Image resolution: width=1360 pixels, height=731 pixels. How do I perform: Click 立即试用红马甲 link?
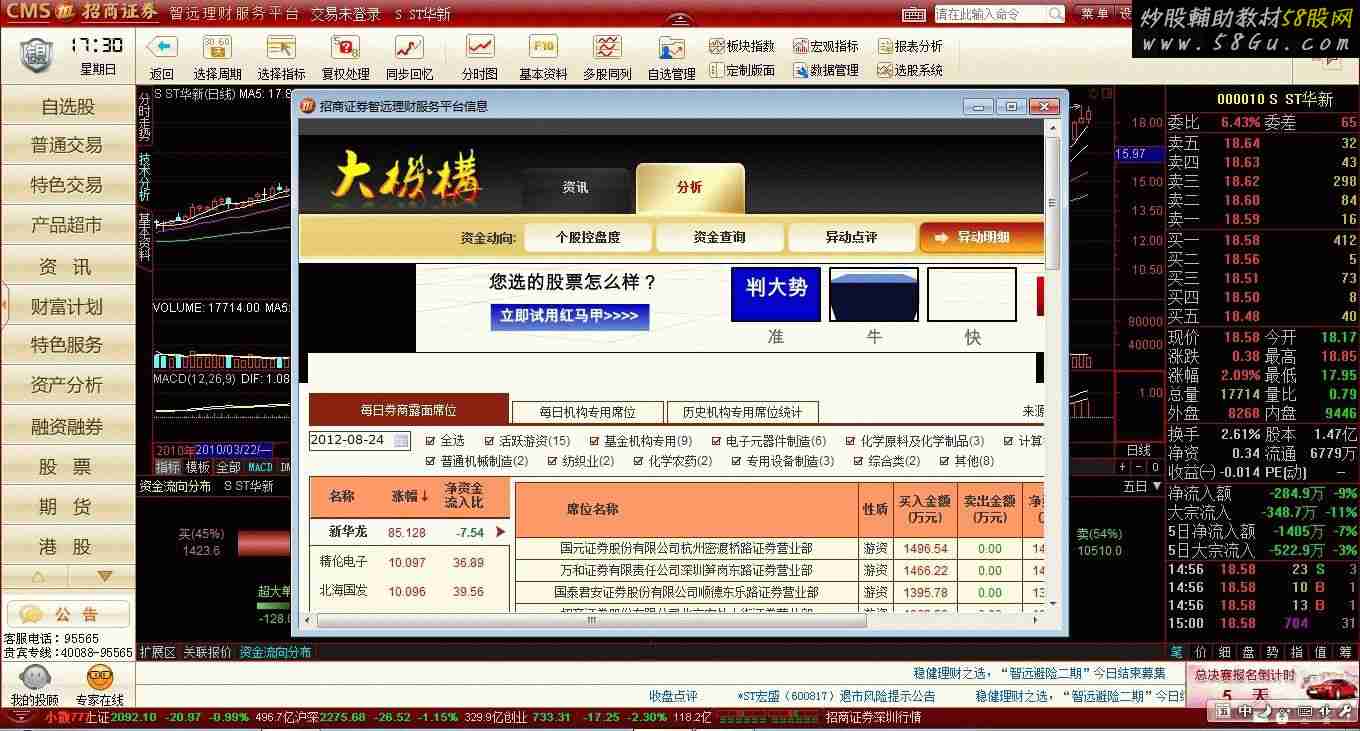tap(570, 316)
